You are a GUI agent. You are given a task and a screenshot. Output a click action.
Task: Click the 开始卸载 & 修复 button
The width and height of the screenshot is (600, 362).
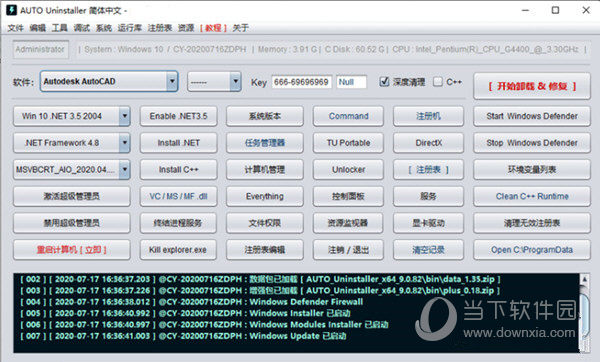tap(532, 86)
